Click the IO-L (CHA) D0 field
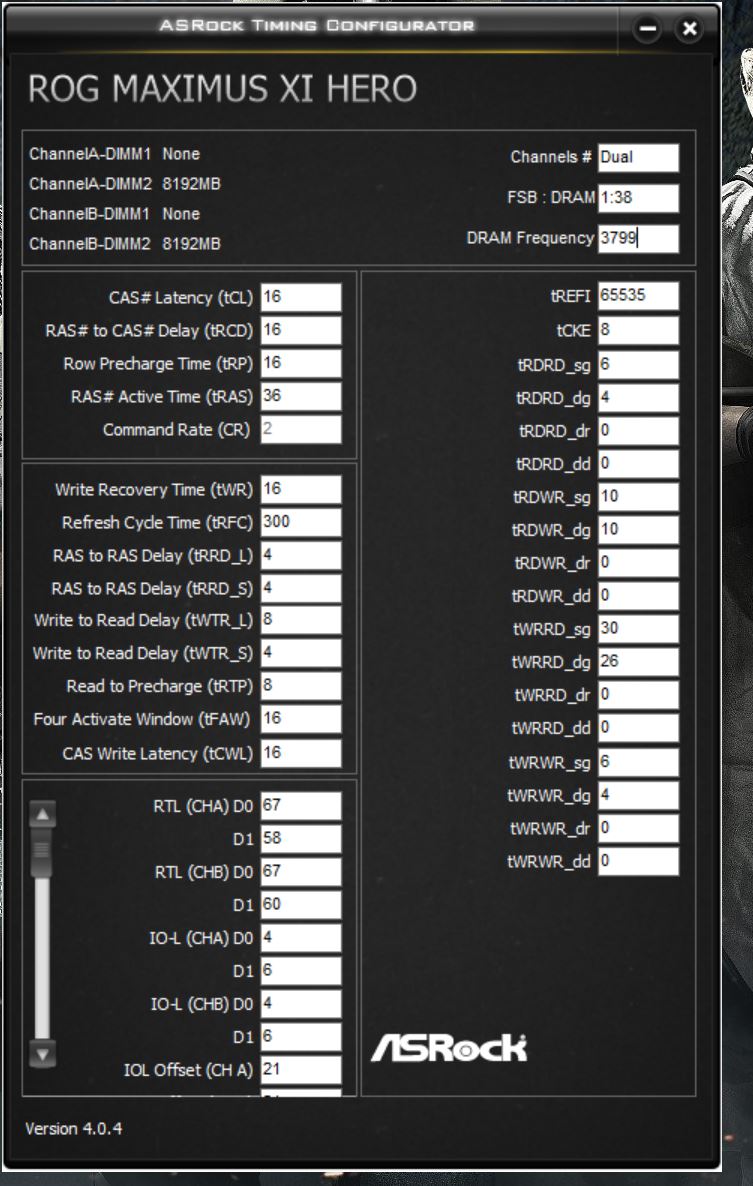This screenshot has width=753, height=1186. 301,938
